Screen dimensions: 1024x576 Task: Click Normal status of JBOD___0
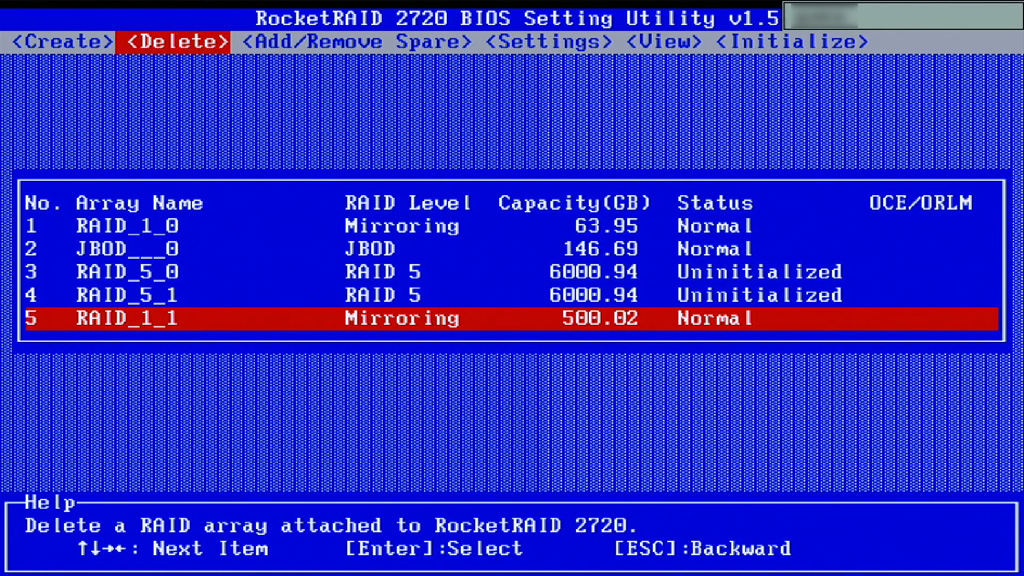pyautogui.click(x=715, y=249)
